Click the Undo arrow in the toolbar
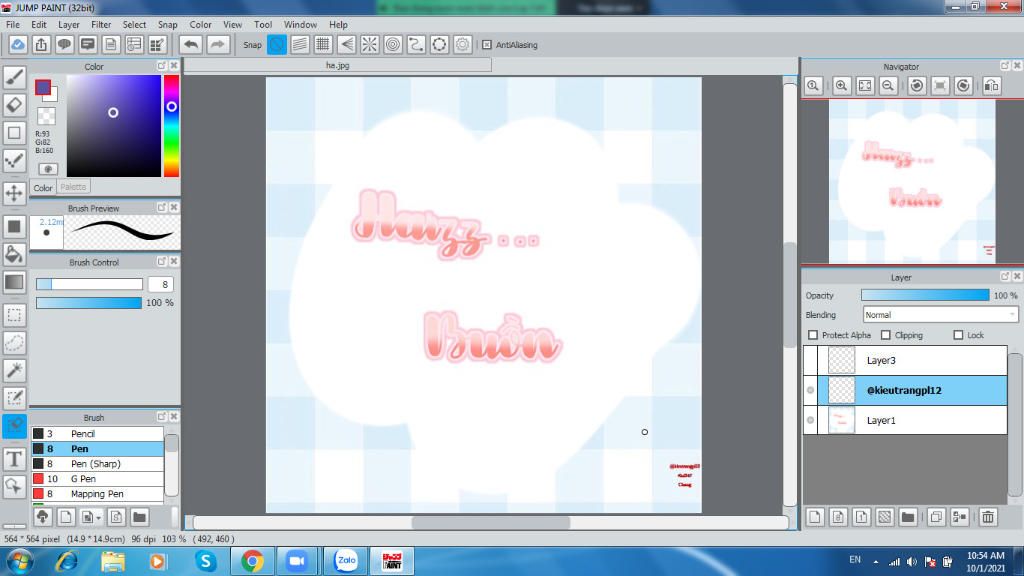Image resolution: width=1024 pixels, height=576 pixels. [191, 44]
